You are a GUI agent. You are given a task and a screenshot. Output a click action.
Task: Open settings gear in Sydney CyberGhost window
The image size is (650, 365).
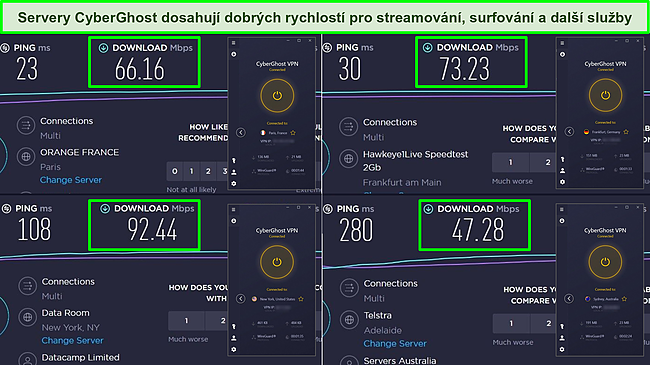[x=562, y=349]
